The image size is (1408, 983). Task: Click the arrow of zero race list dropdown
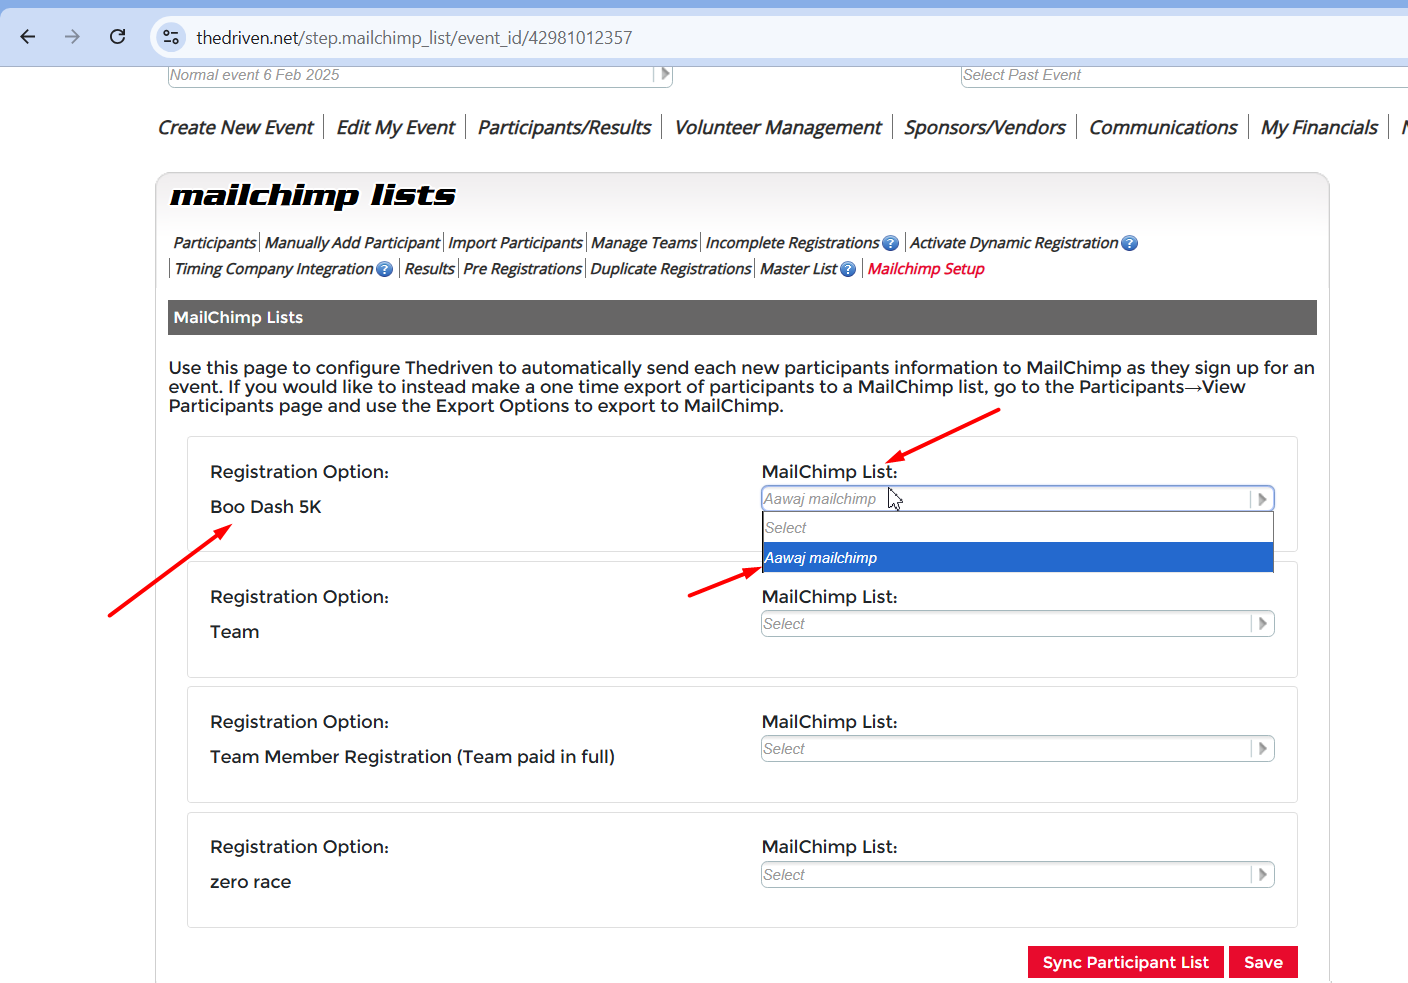point(1262,875)
